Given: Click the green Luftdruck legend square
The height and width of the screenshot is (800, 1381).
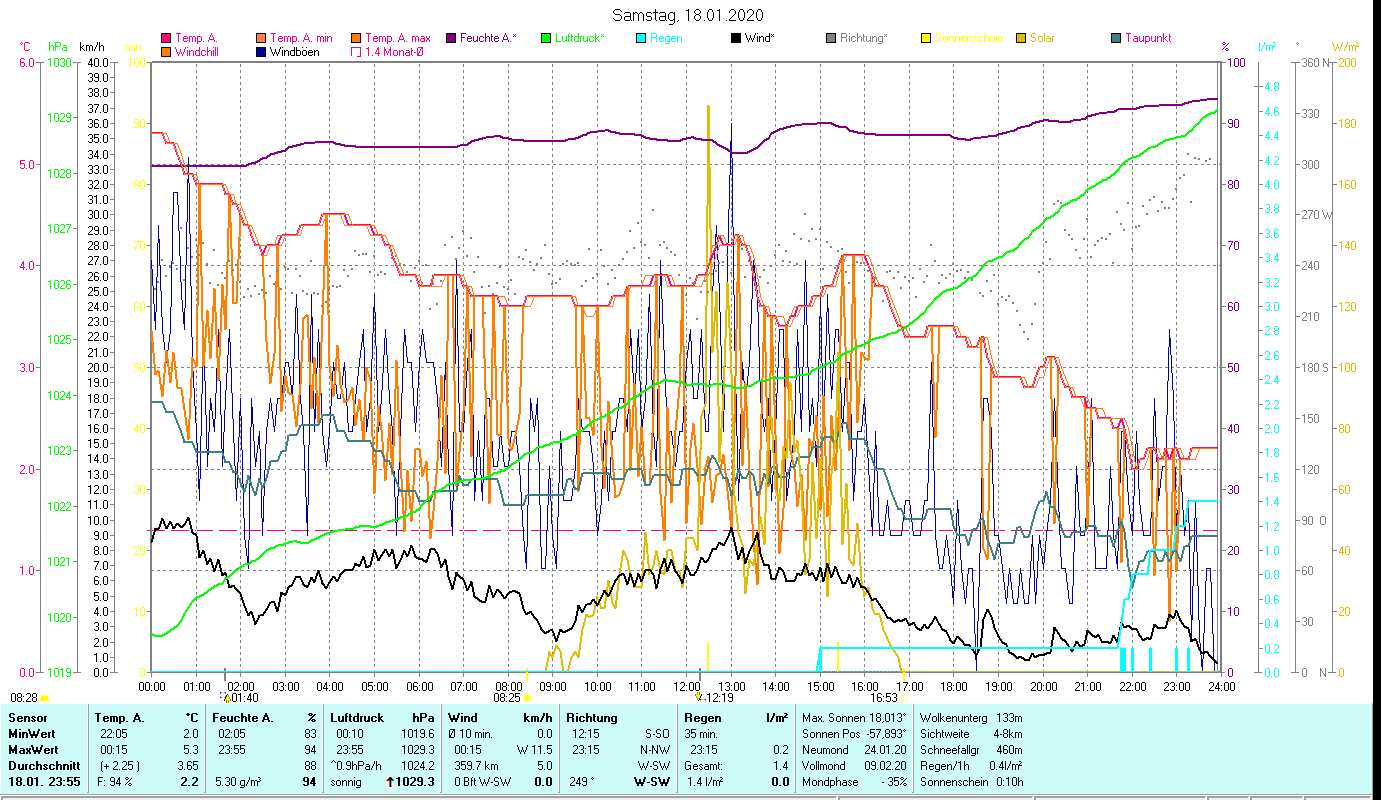Looking at the screenshot, I should [546, 38].
